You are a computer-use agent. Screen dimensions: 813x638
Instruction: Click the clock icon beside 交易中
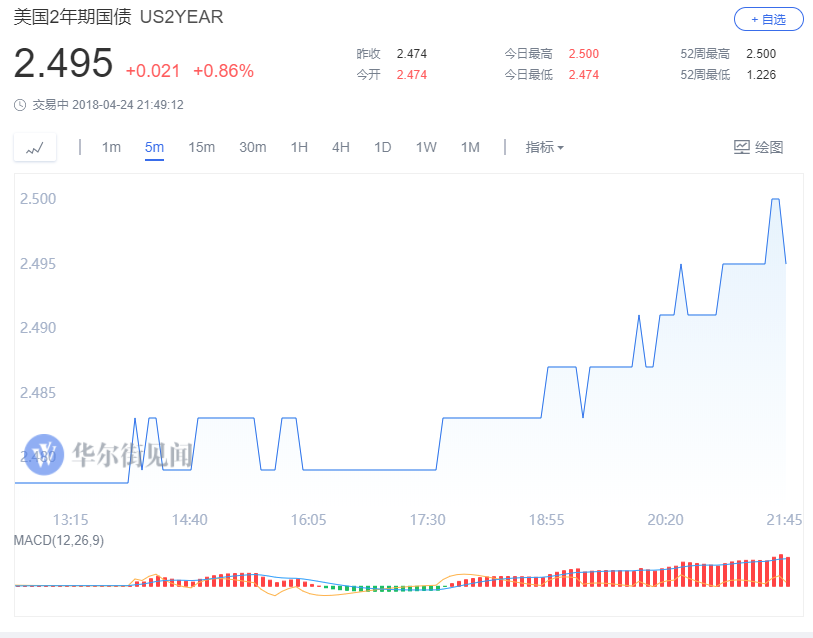click(20, 105)
